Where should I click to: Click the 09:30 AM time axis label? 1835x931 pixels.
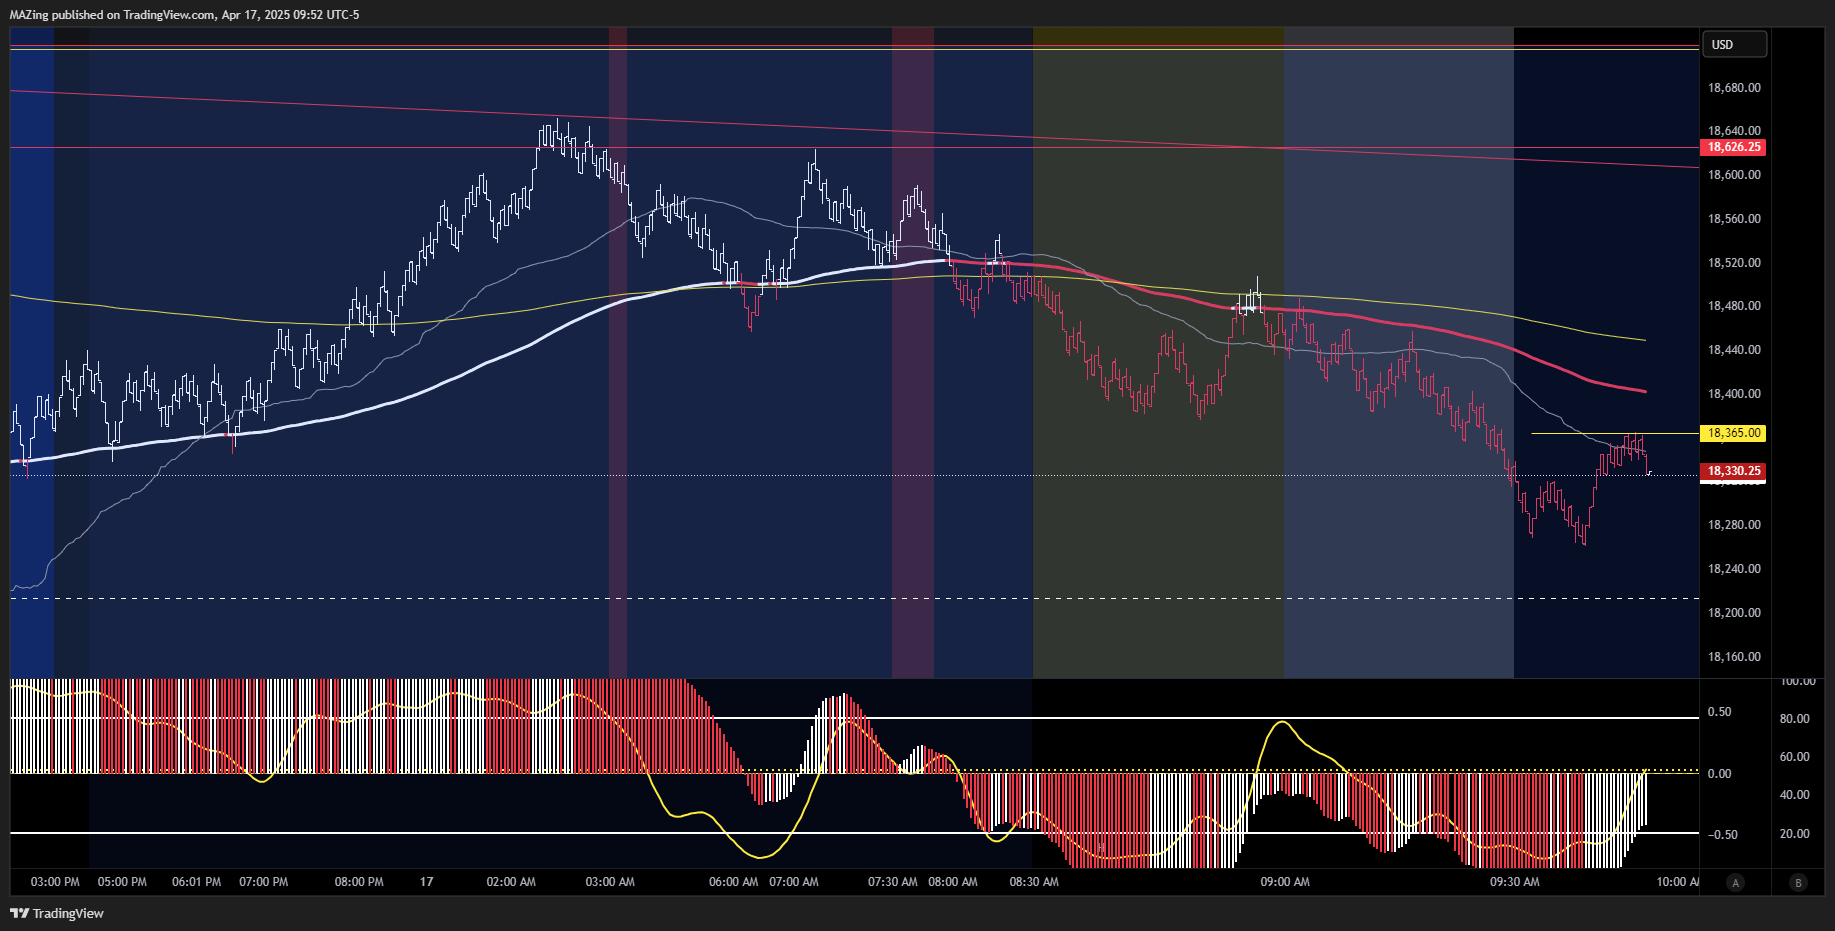tap(1515, 882)
